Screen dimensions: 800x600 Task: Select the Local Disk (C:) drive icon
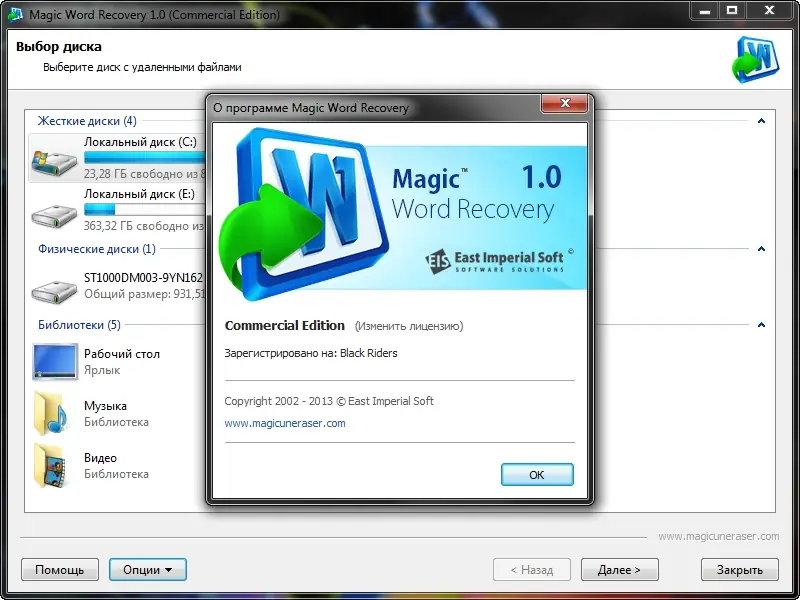point(54,162)
